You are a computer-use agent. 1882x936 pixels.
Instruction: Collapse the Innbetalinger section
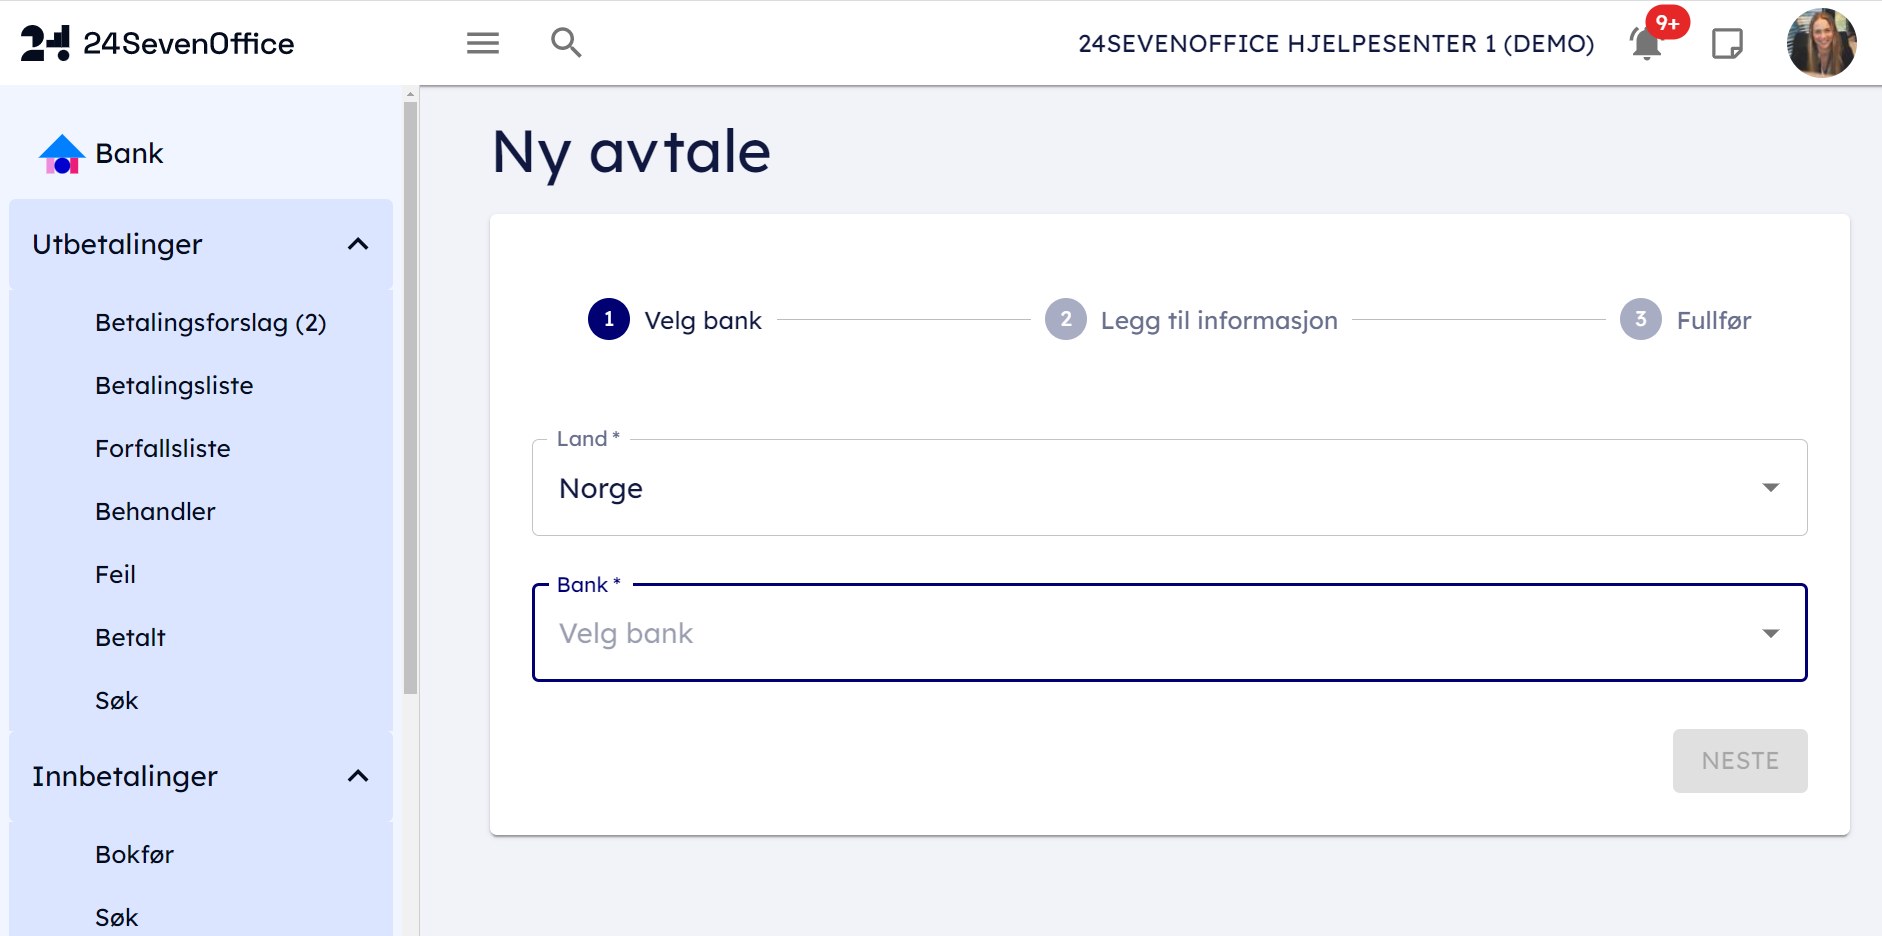click(358, 776)
